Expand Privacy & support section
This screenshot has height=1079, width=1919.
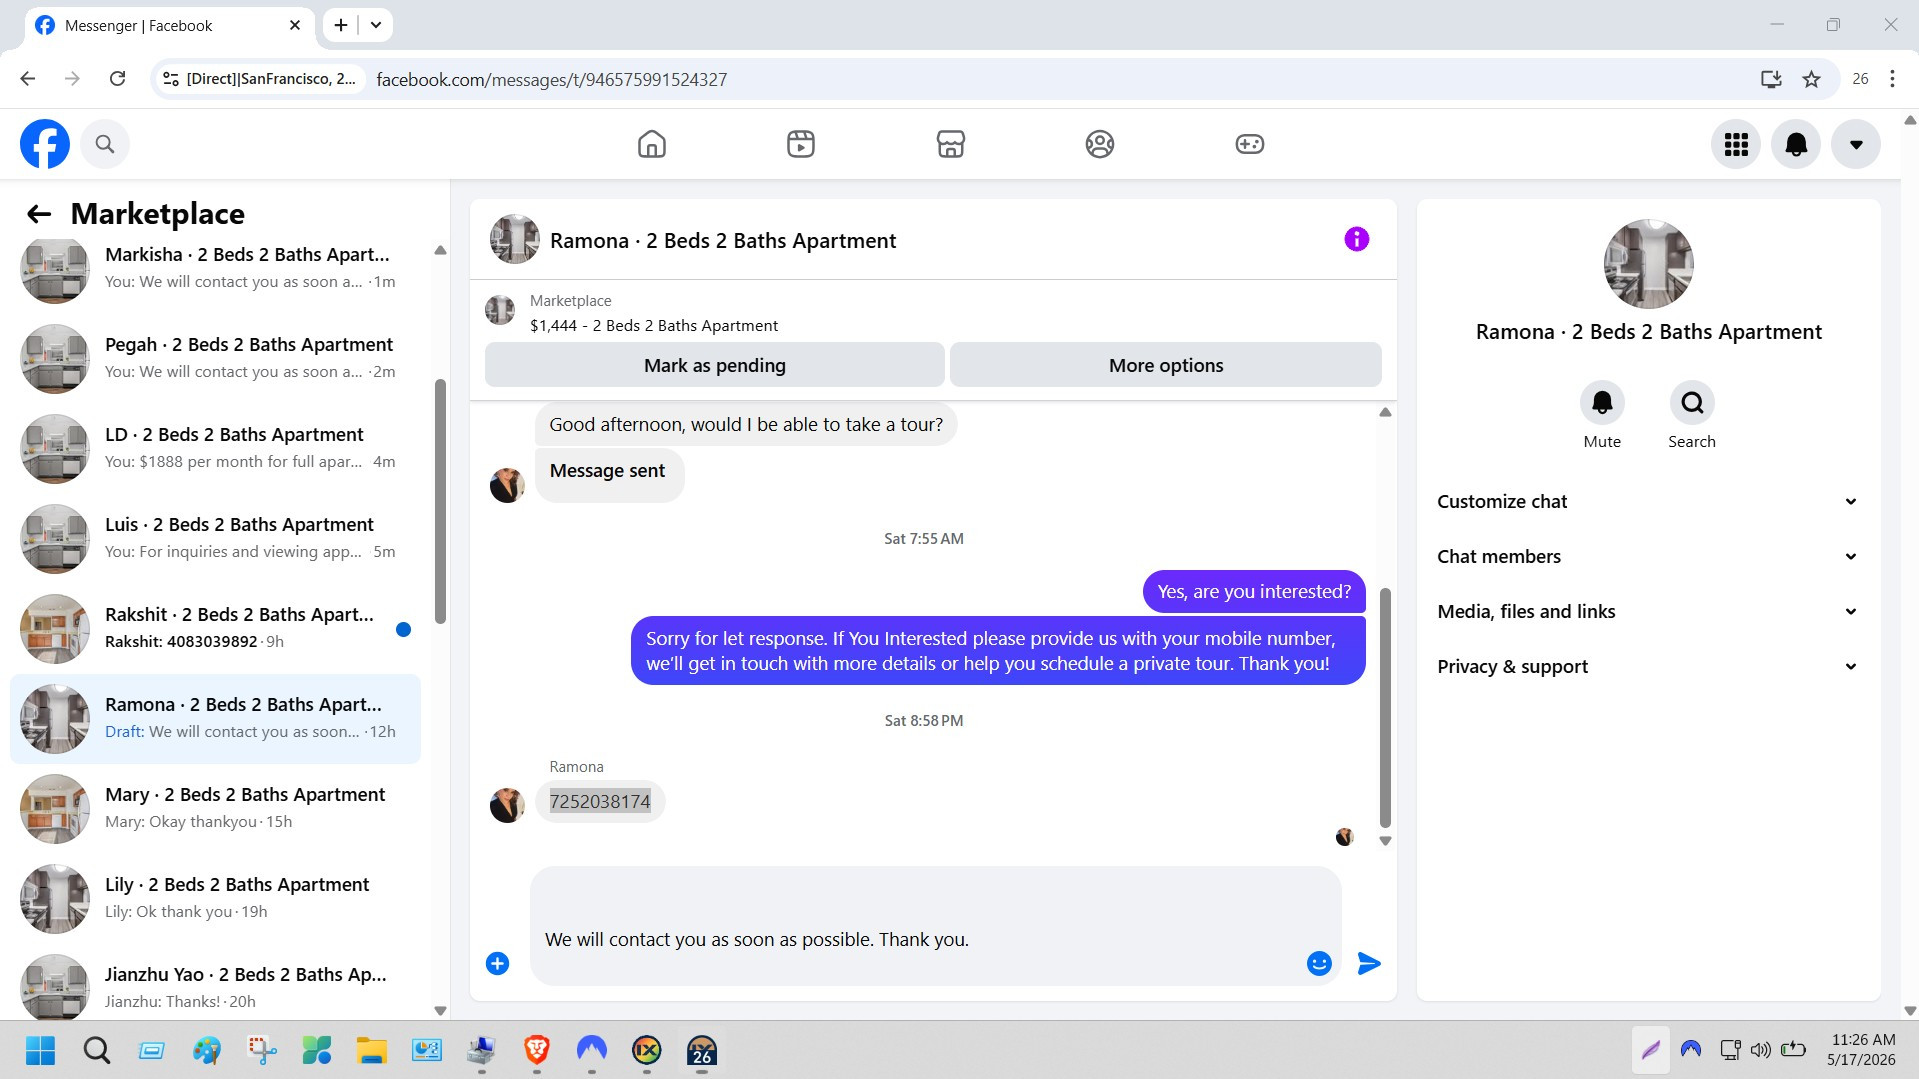click(1648, 667)
